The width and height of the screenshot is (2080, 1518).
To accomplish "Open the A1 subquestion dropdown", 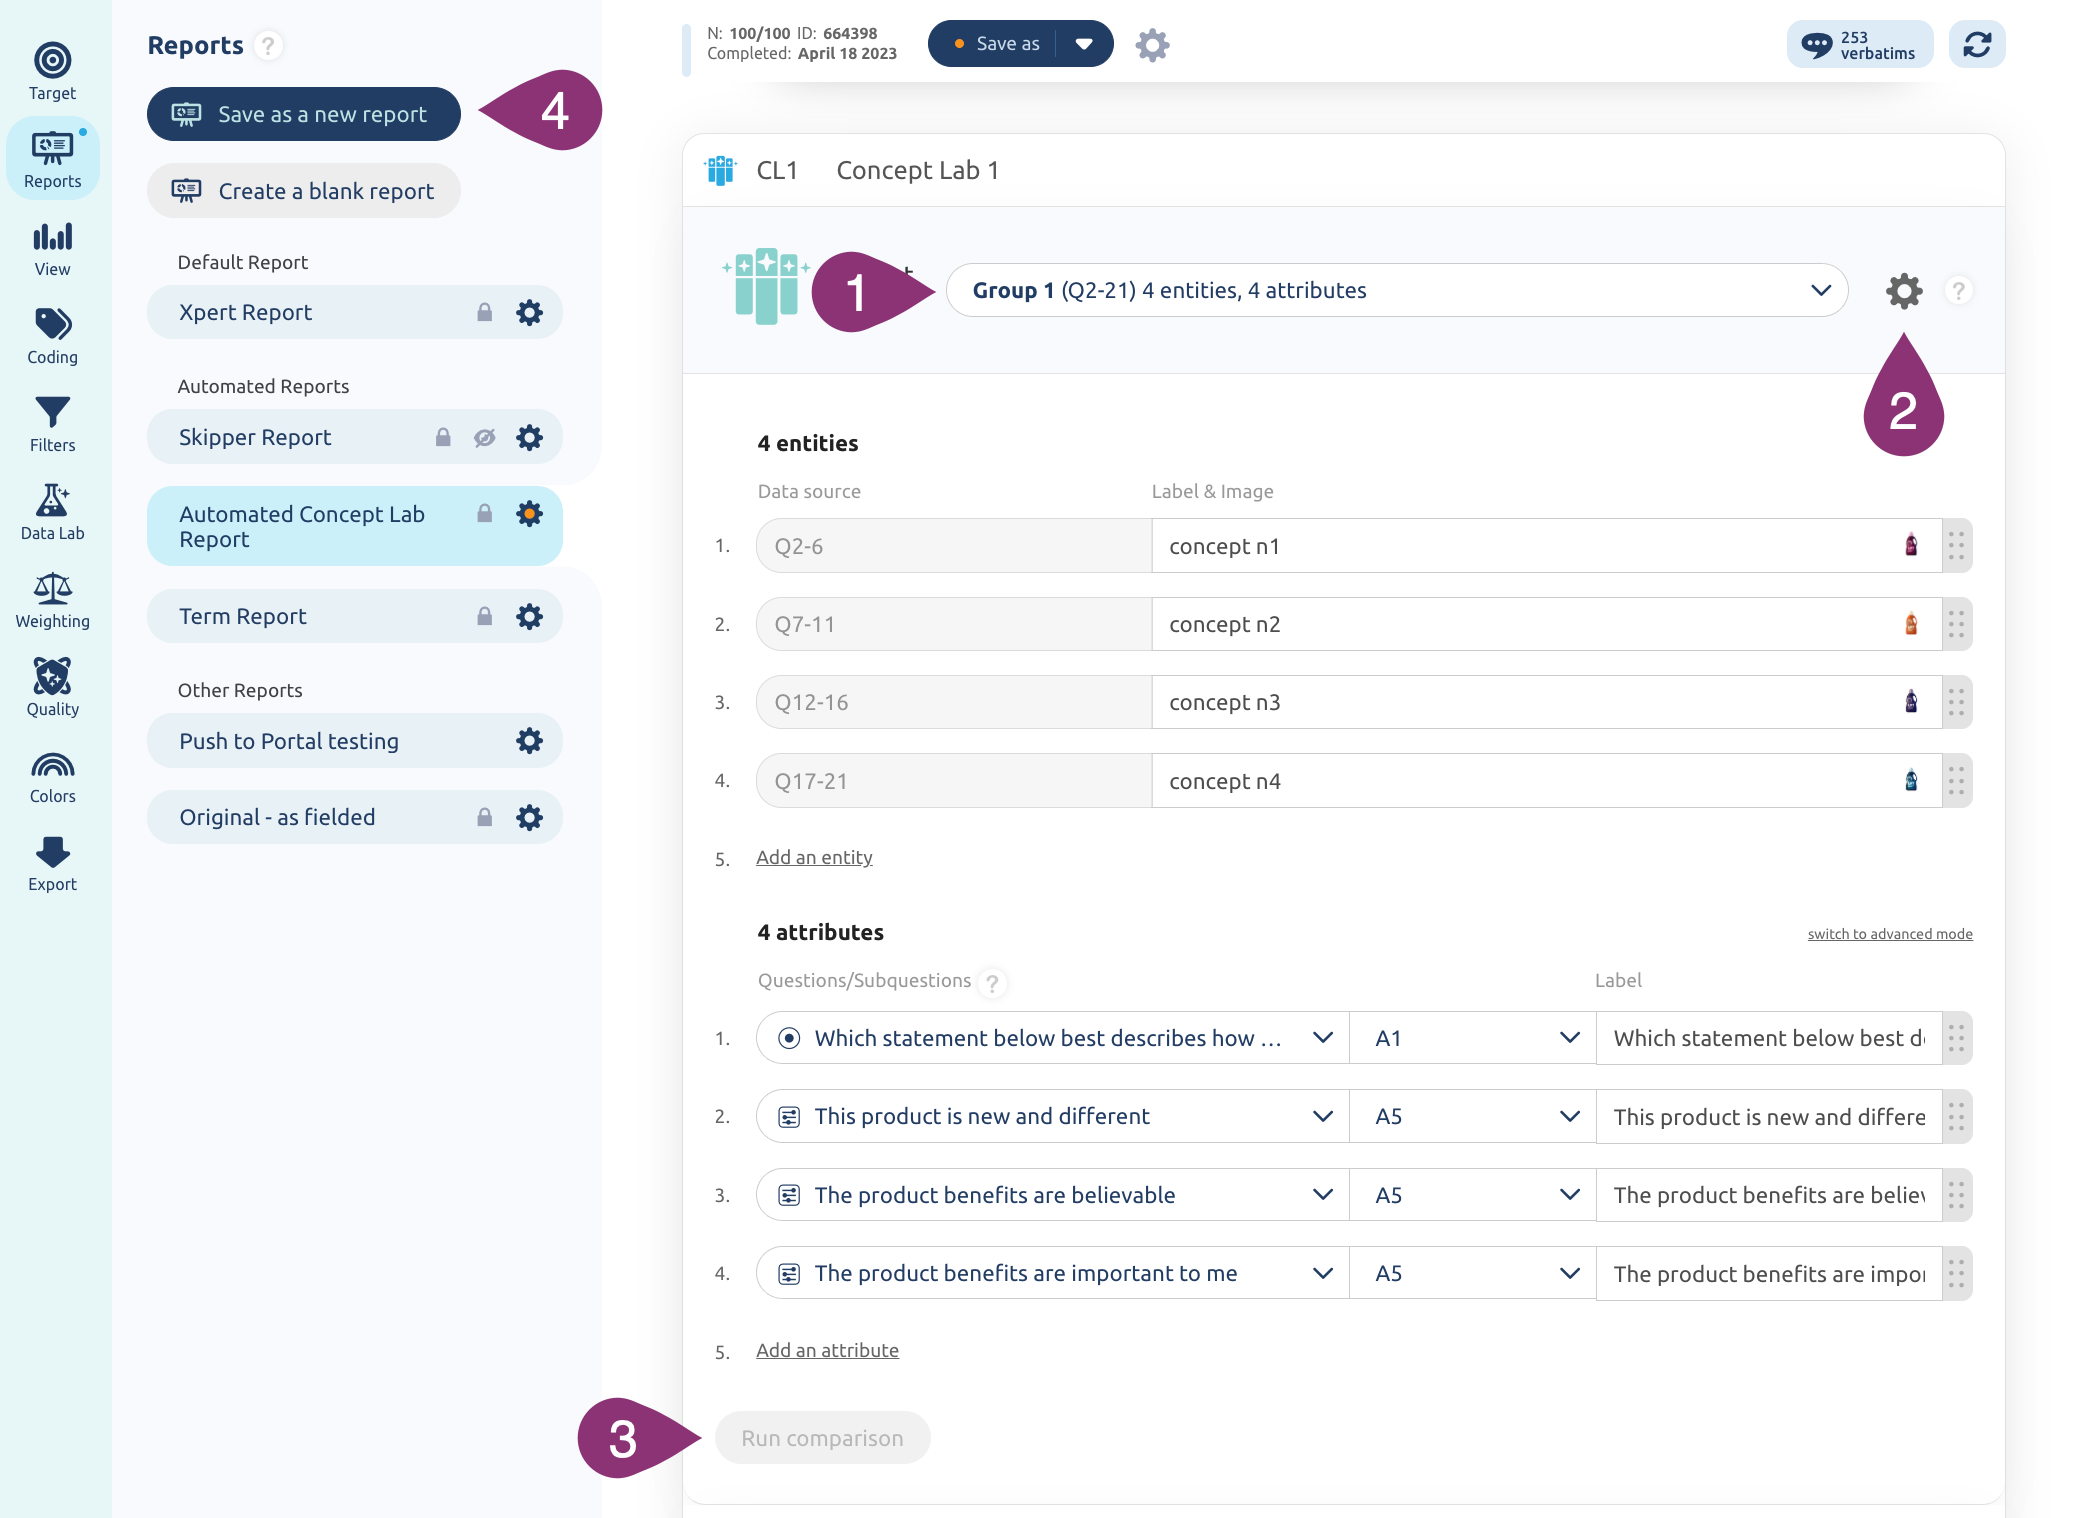I will tap(1472, 1037).
